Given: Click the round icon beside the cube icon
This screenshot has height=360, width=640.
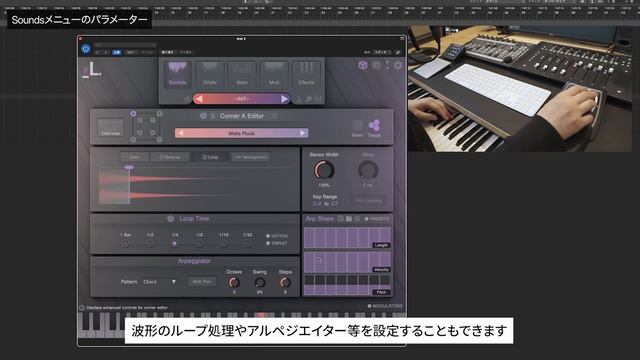Looking at the screenshot, I should tap(376, 65).
